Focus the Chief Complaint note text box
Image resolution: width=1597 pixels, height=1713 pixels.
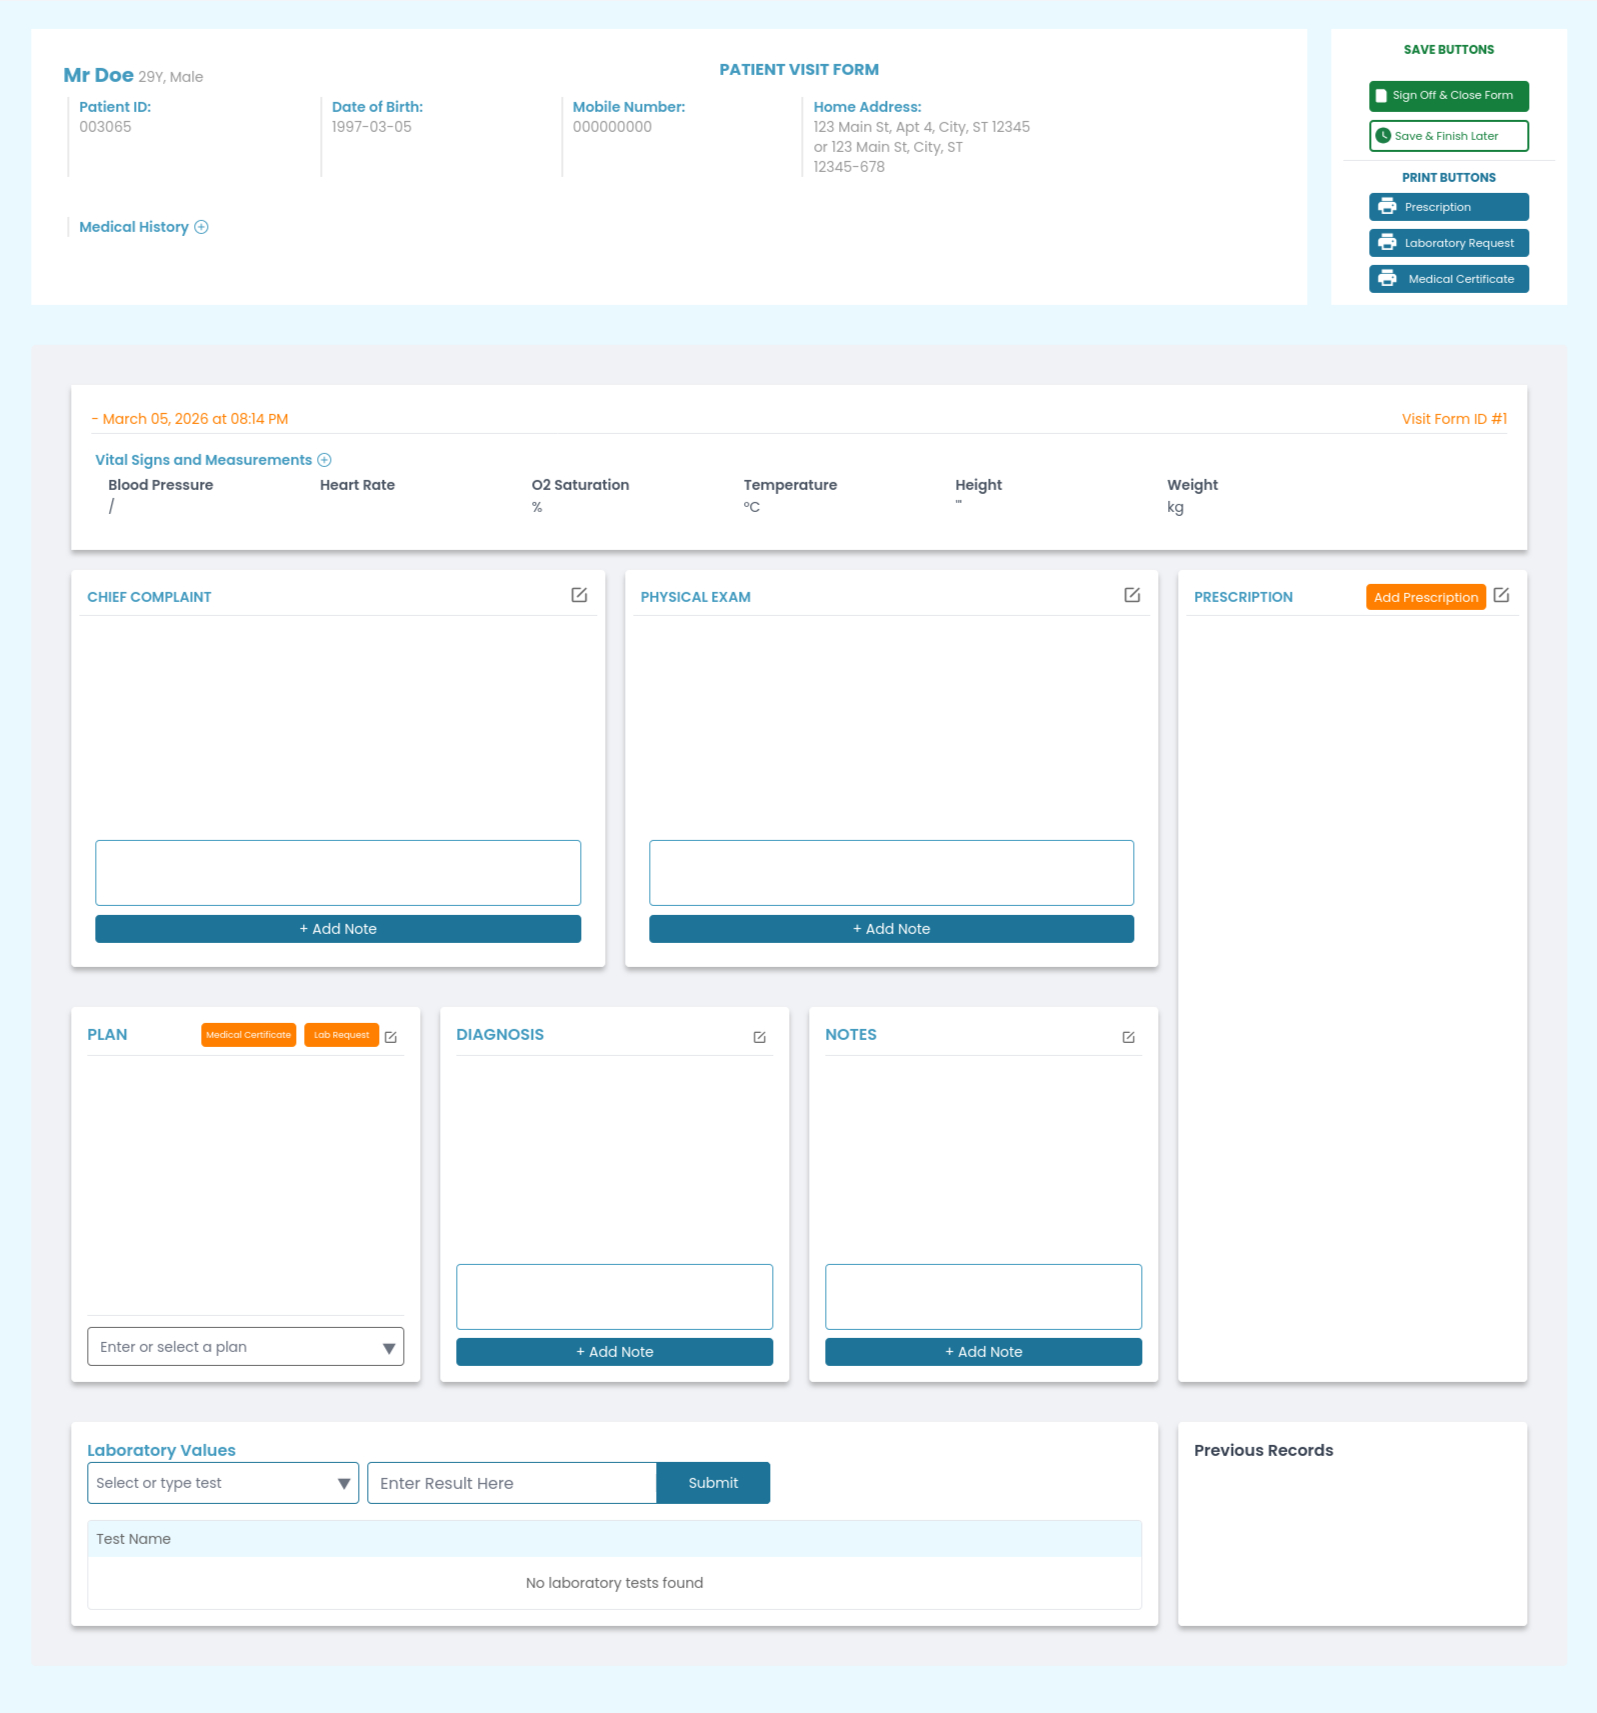(338, 873)
